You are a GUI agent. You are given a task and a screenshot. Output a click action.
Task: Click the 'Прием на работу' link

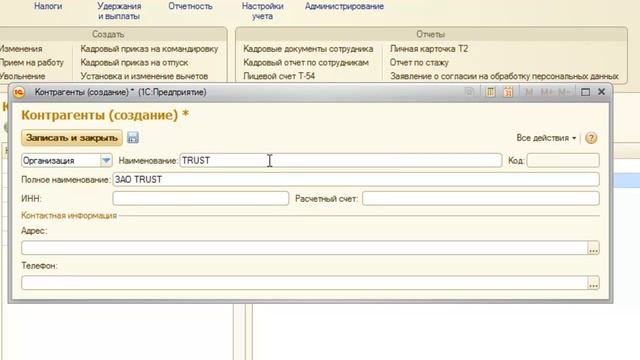tap(32, 62)
